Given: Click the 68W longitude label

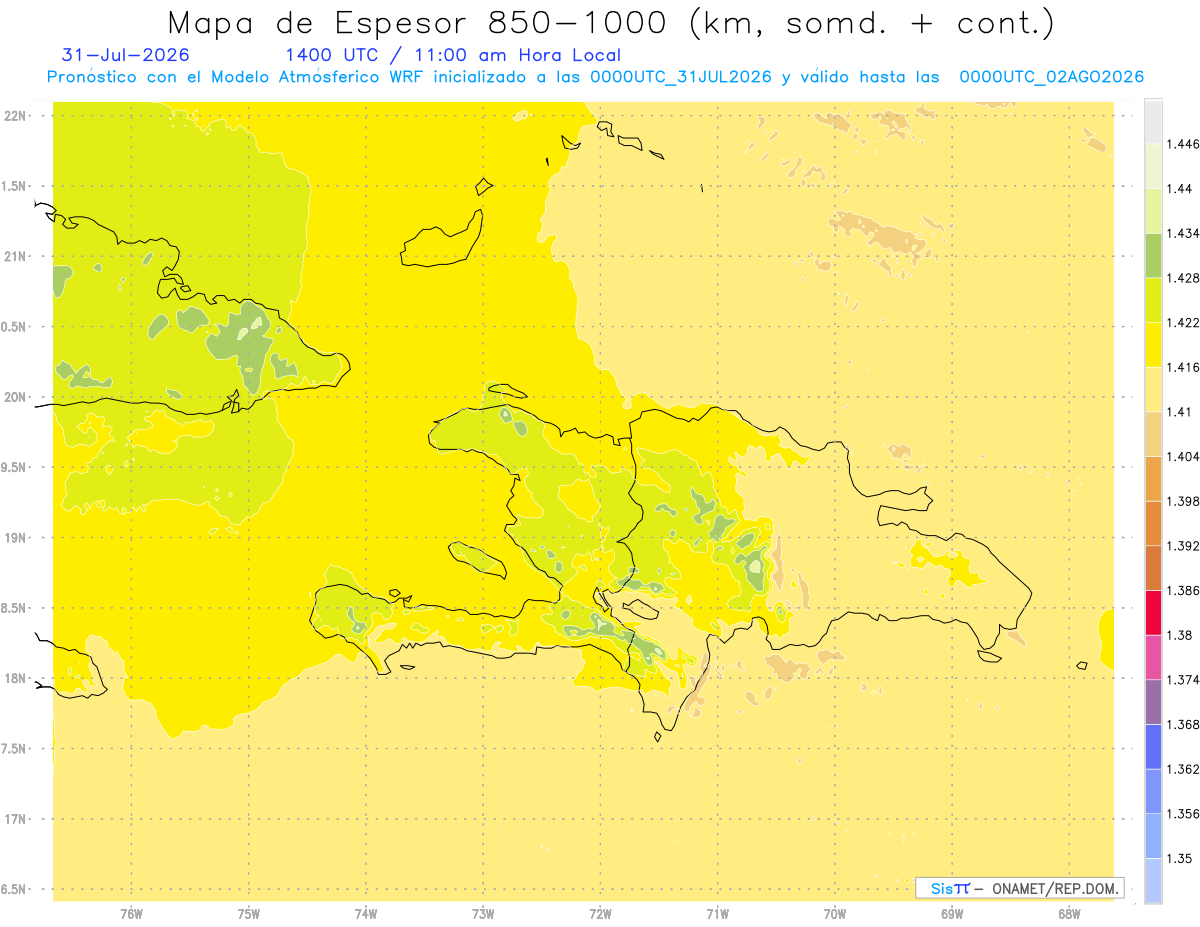Looking at the screenshot, I should 1069,914.
